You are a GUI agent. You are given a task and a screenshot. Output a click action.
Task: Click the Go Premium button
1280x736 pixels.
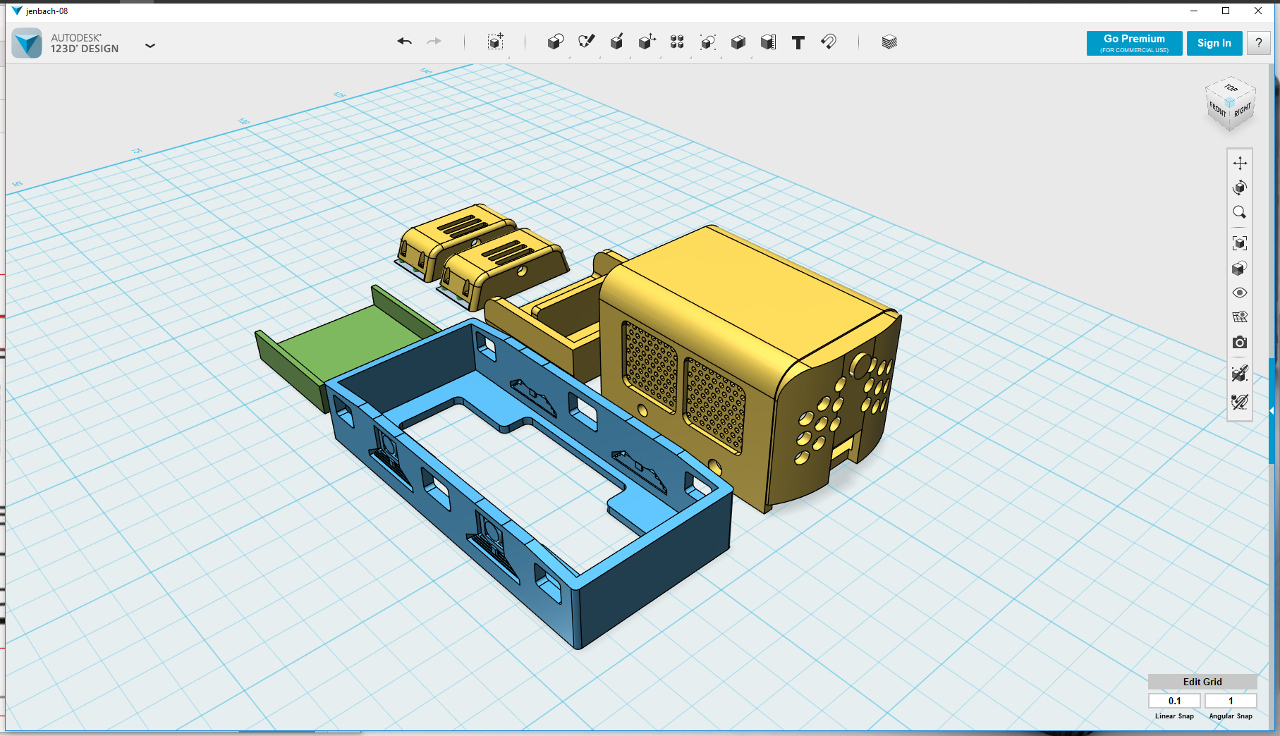(1134, 43)
